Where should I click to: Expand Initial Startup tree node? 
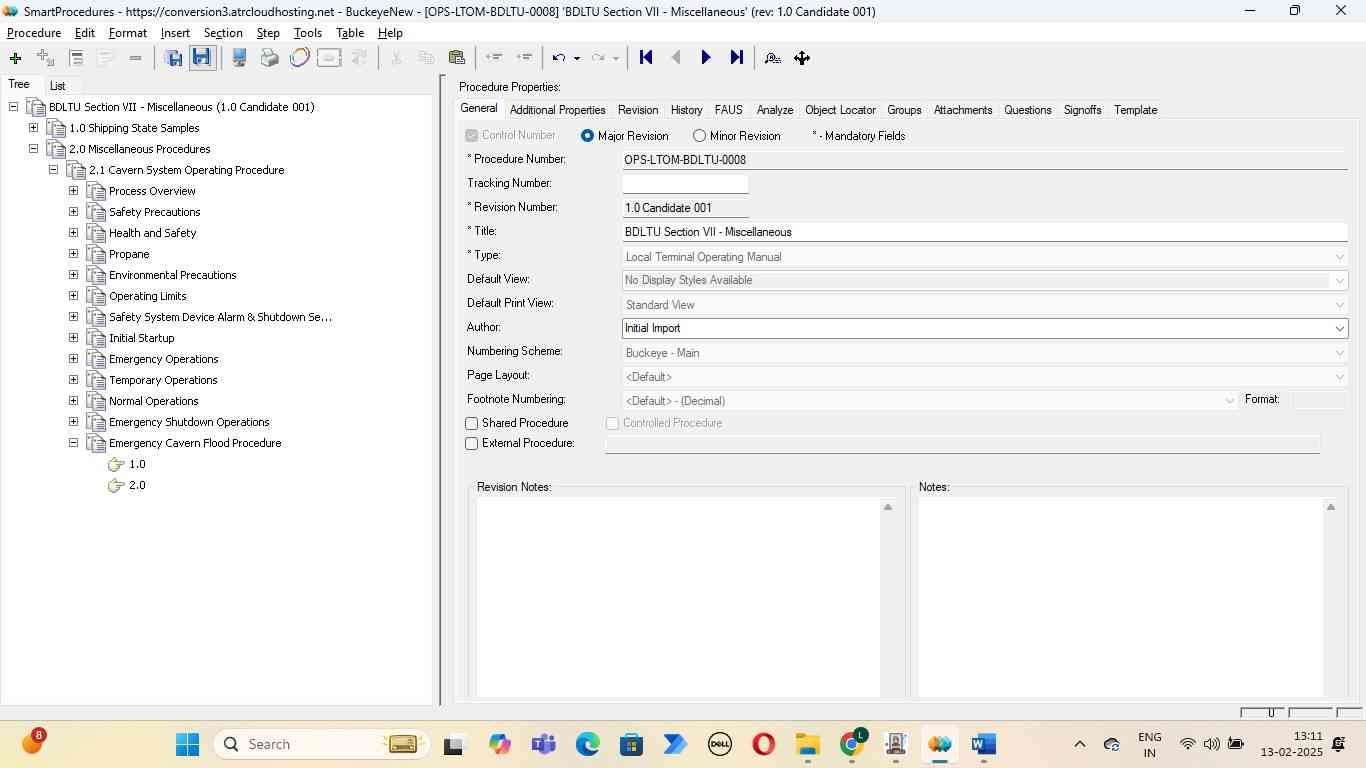[73, 338]
